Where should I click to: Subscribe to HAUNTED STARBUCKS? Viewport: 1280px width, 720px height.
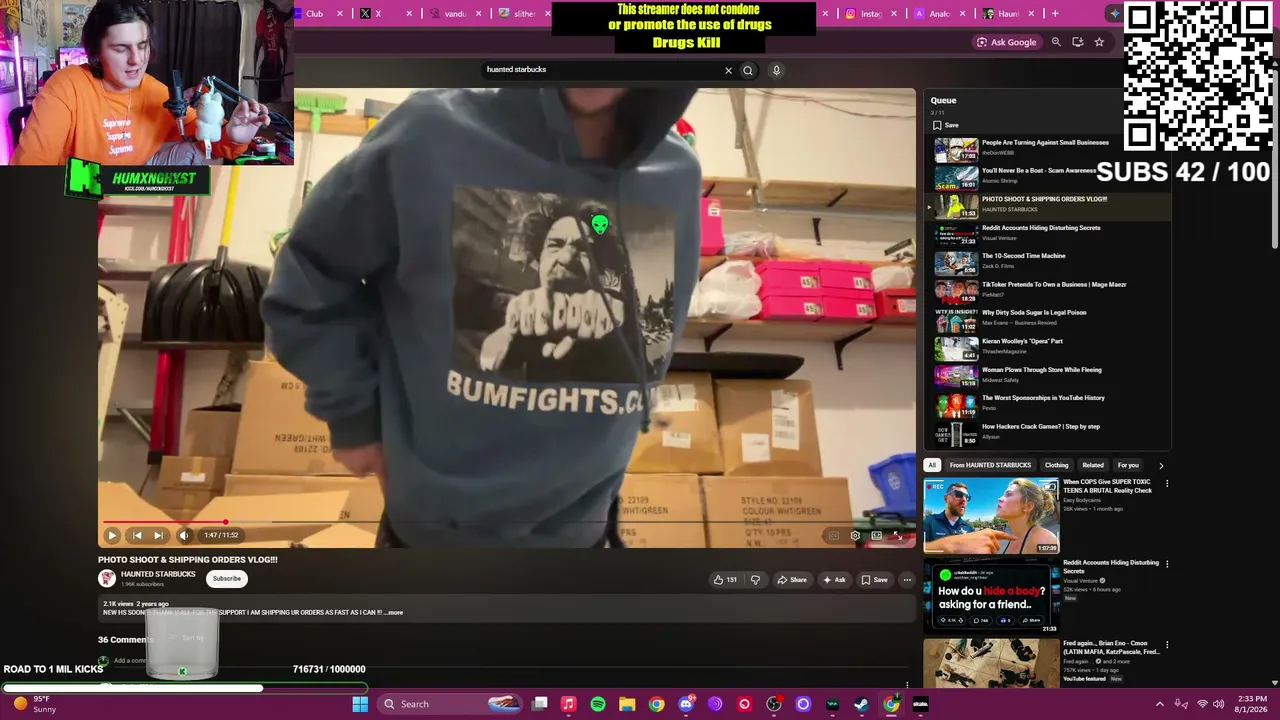click(x=227, y=578)
